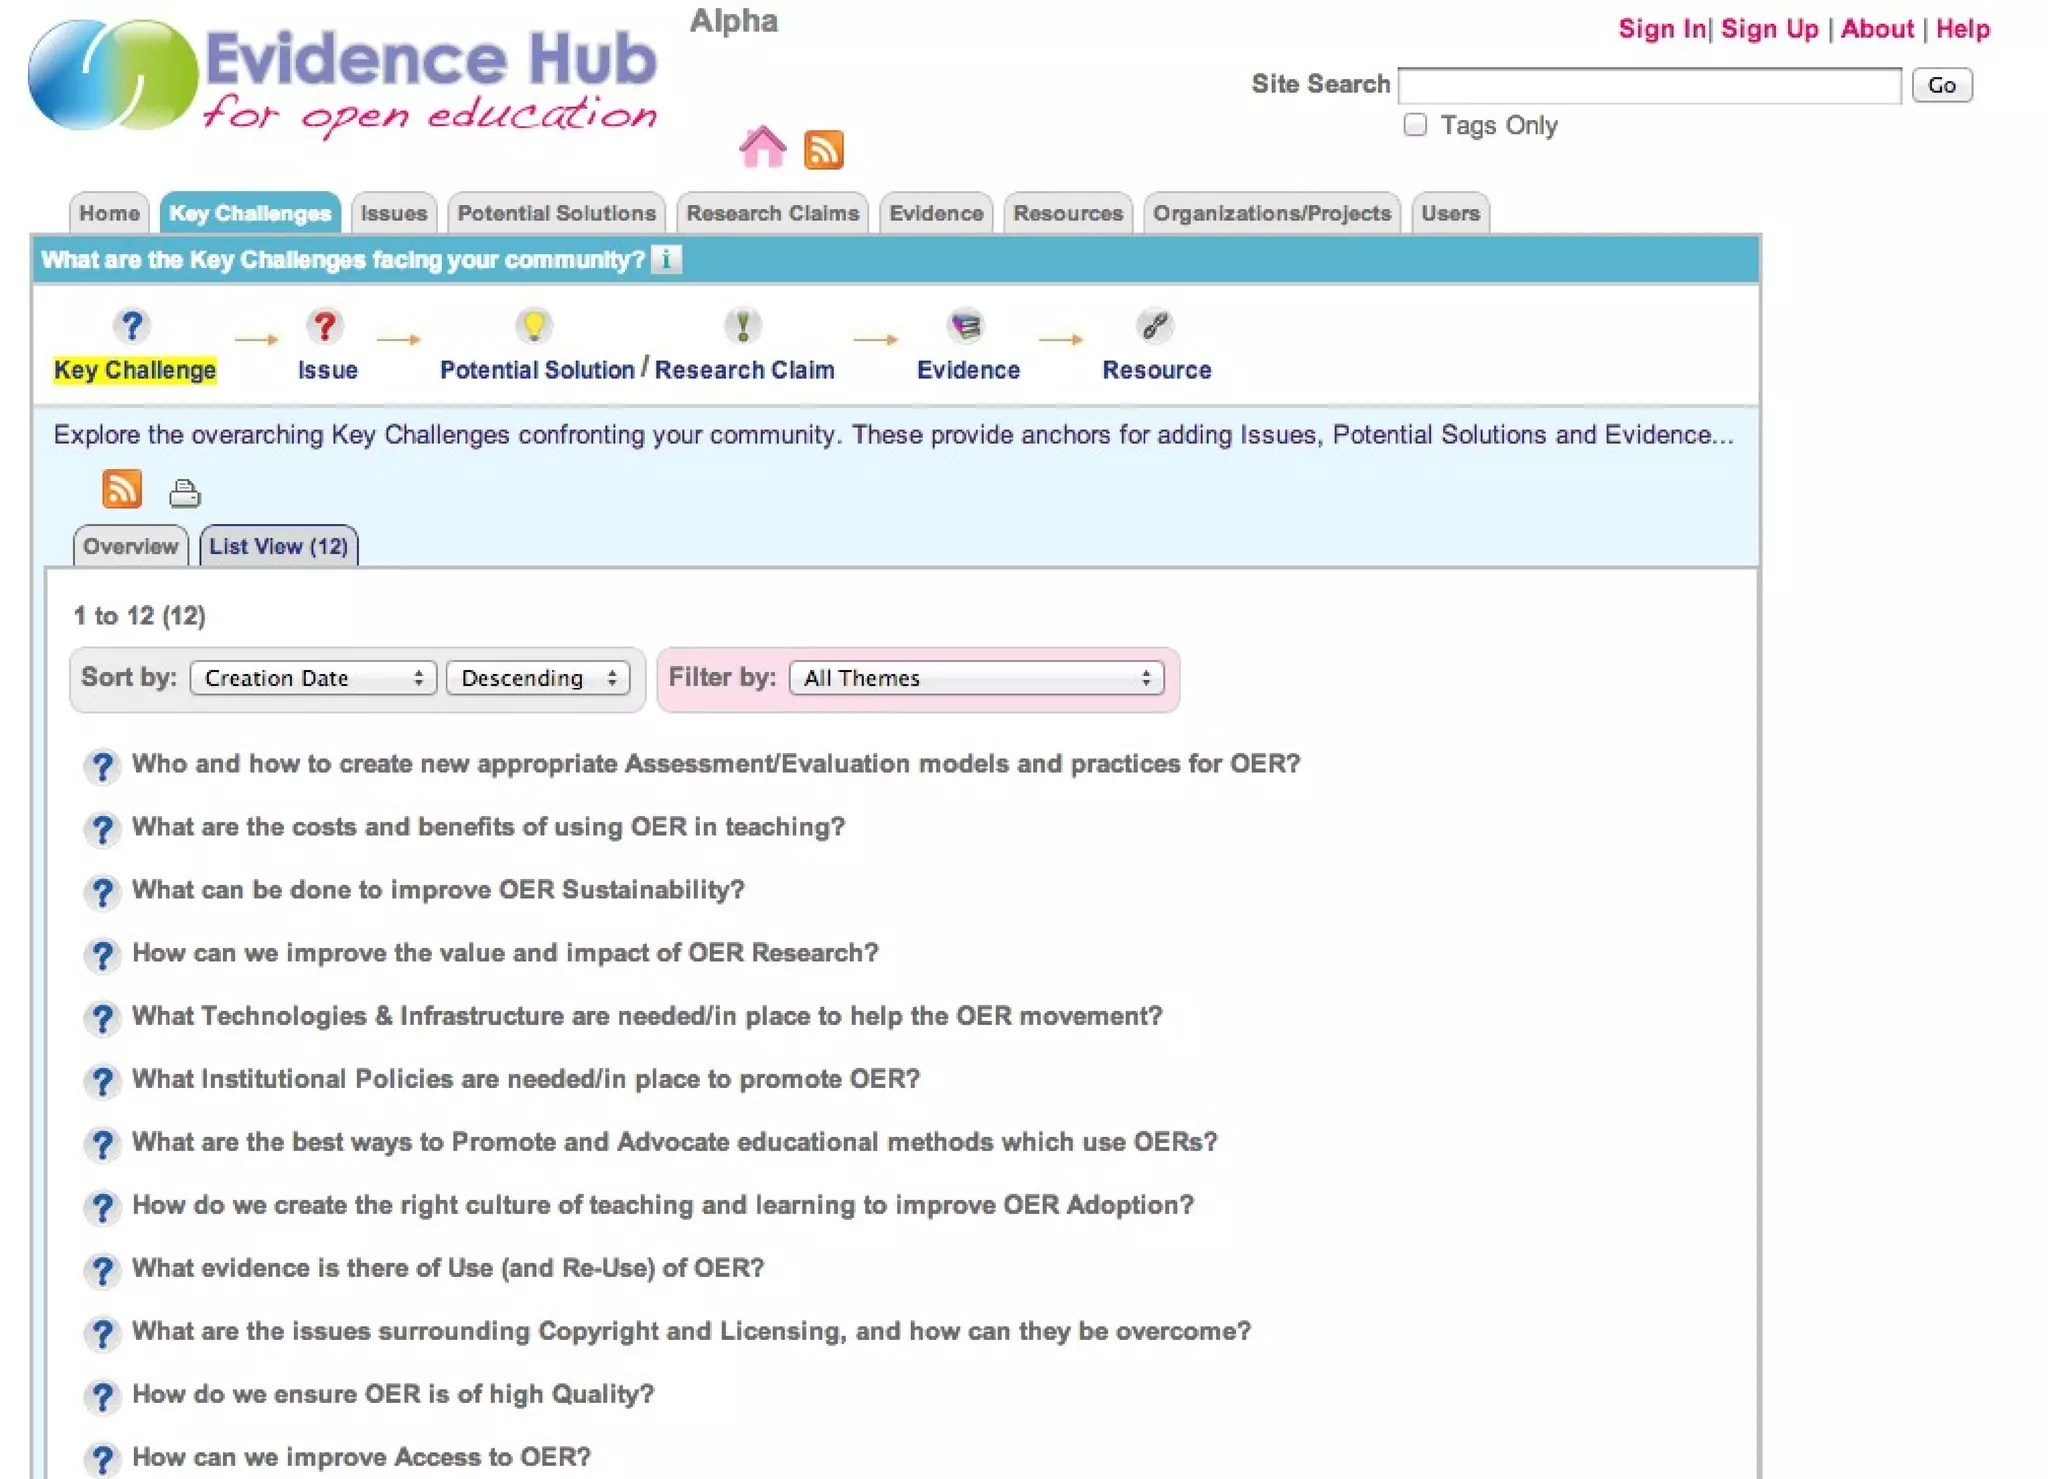Viewport: 2048px width, 1479px height.
Task: Open the Descending order dropdown
Action: 538,678
